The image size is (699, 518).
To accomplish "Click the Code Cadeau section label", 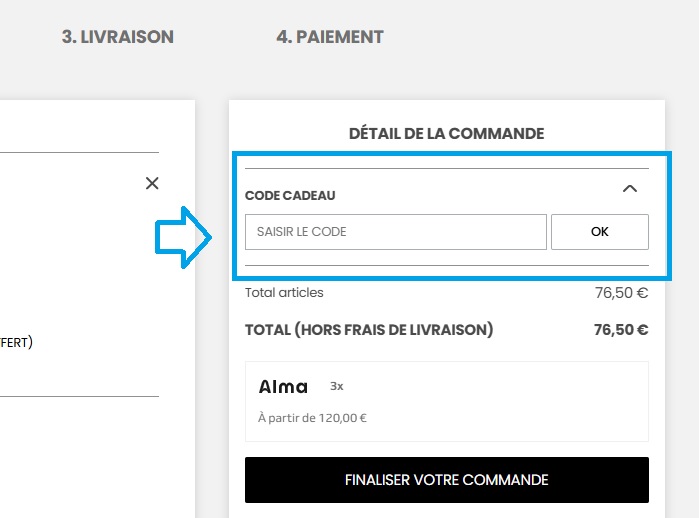I will [x=290, y=195].
